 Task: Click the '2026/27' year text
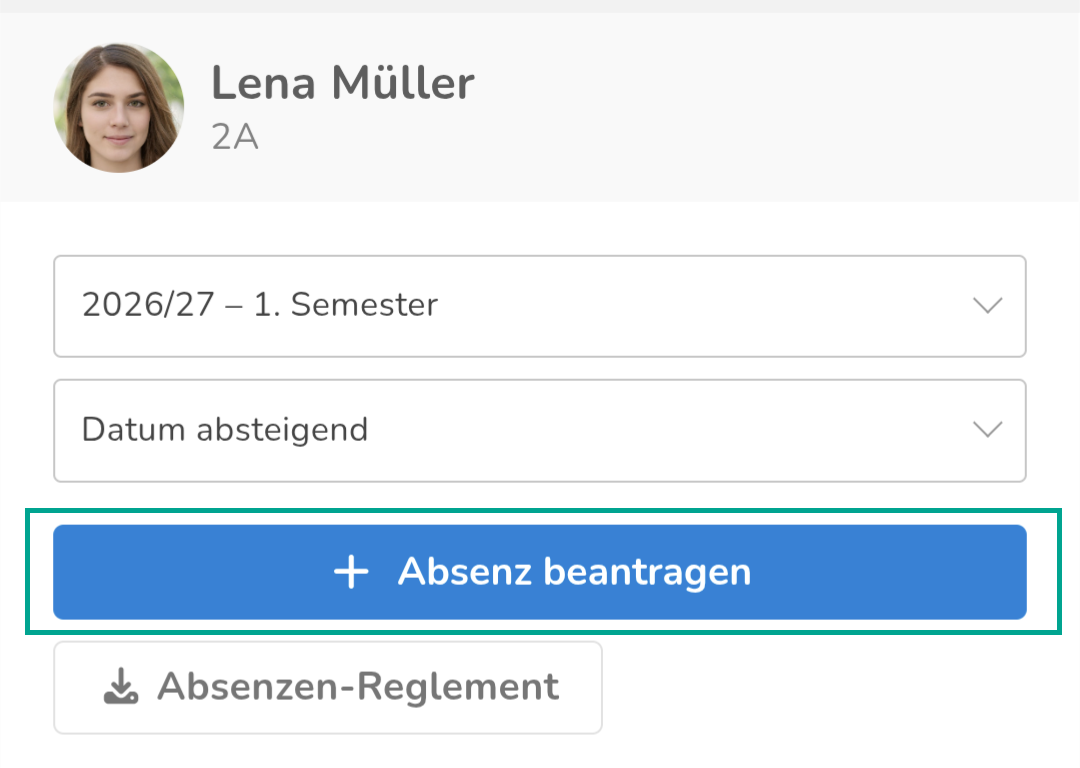coord(148,304)
